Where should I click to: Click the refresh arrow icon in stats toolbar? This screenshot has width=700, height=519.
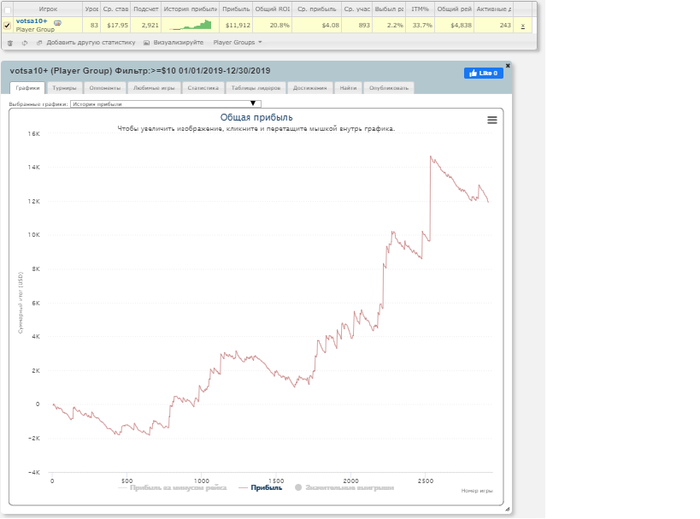[25, 43]
